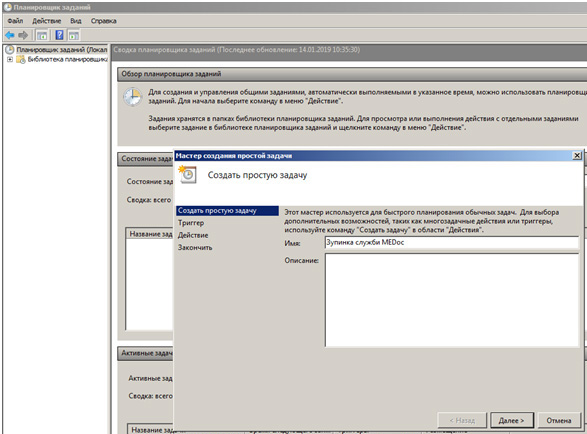Open the Действие menu
Image resolution: width=587 pixels, height=434 pixels.
coord(46,21)
